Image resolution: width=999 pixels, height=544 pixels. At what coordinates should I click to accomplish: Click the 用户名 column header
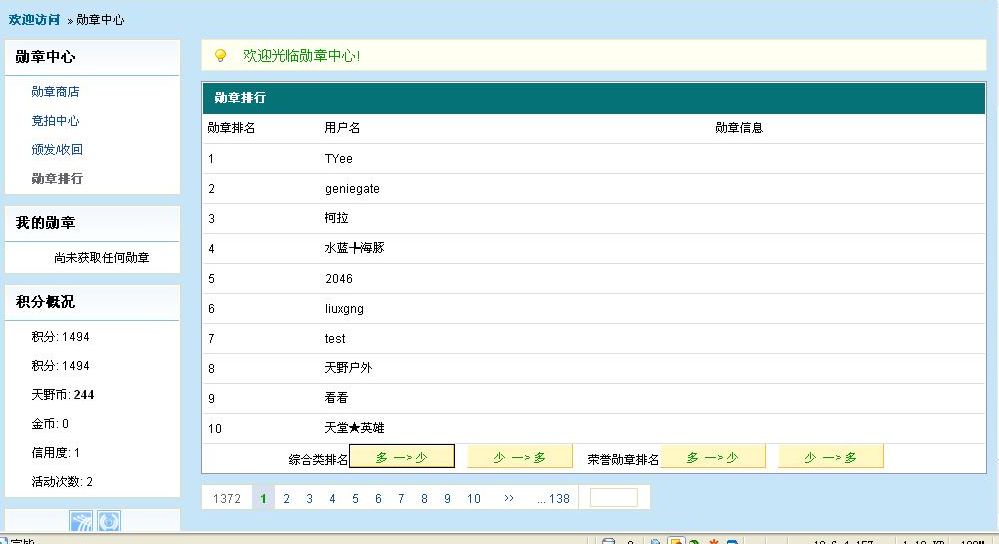[342, 128]
